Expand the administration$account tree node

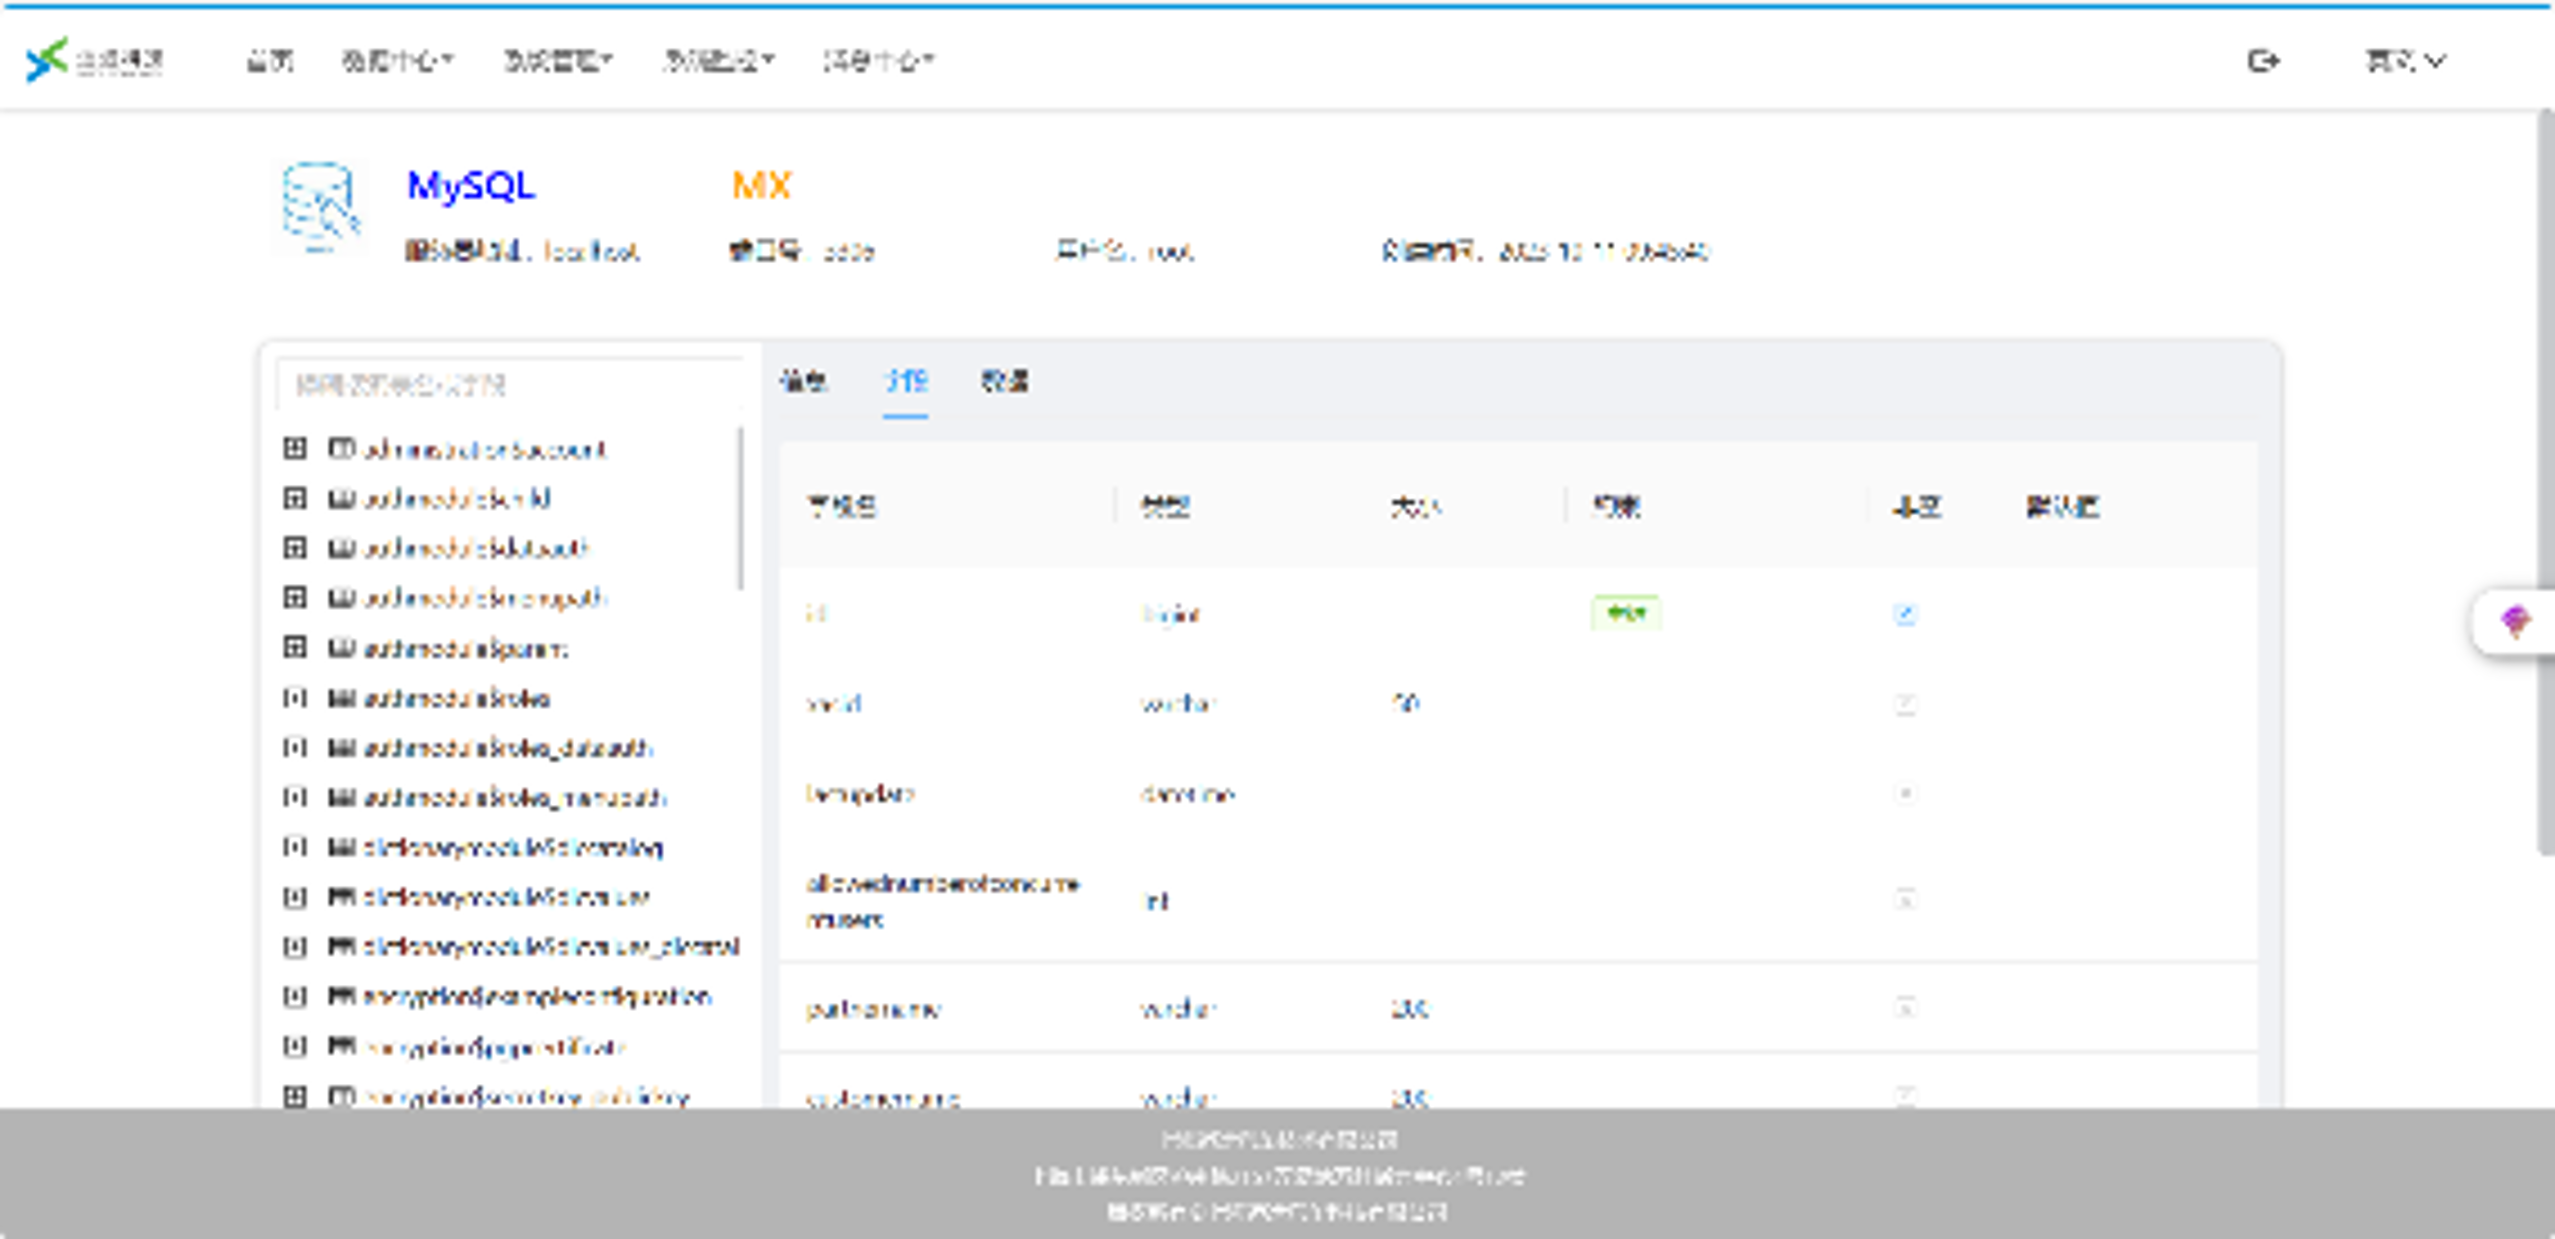(294, 448)
